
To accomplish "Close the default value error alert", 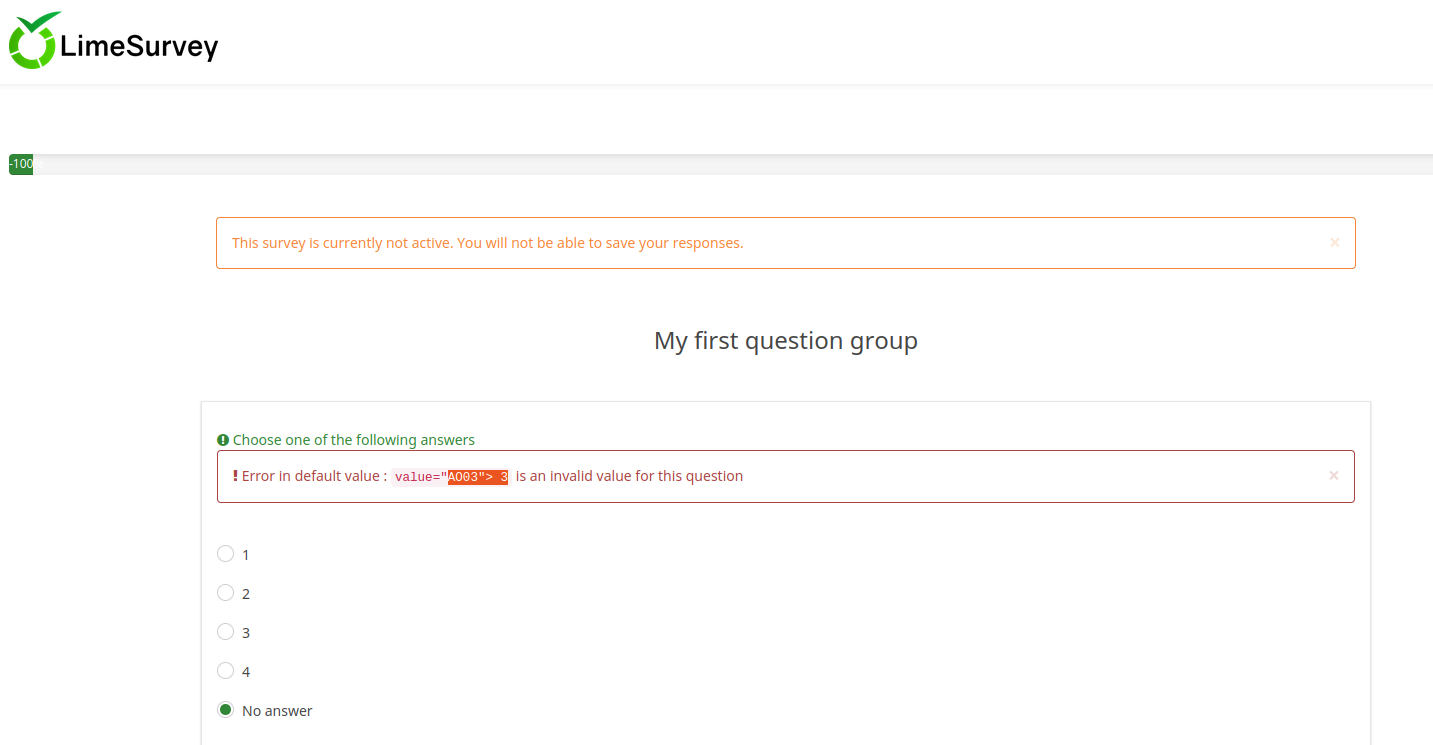I will [x=1333, y=476].
